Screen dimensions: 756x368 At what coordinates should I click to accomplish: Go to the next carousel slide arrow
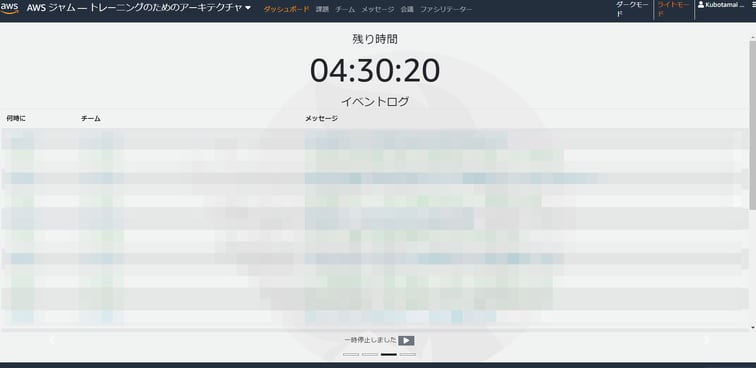[706, 340]
